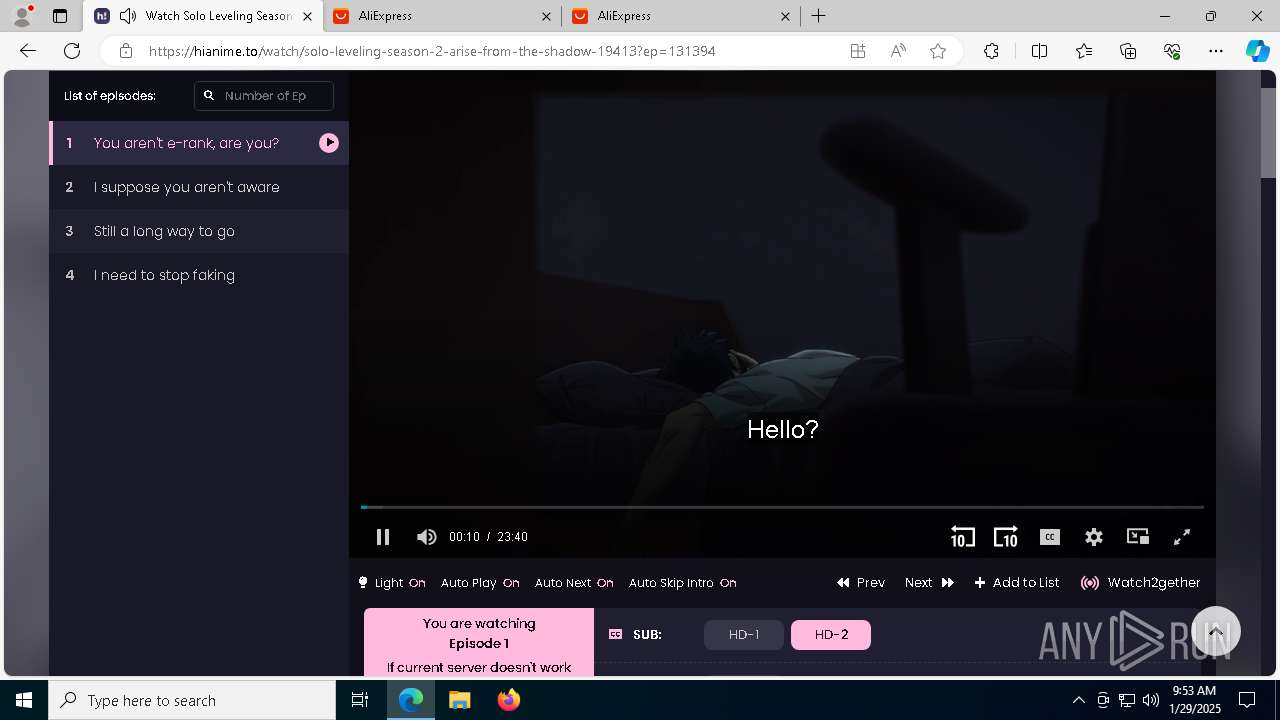Open Edge settings and more menu

point(1216,51)
